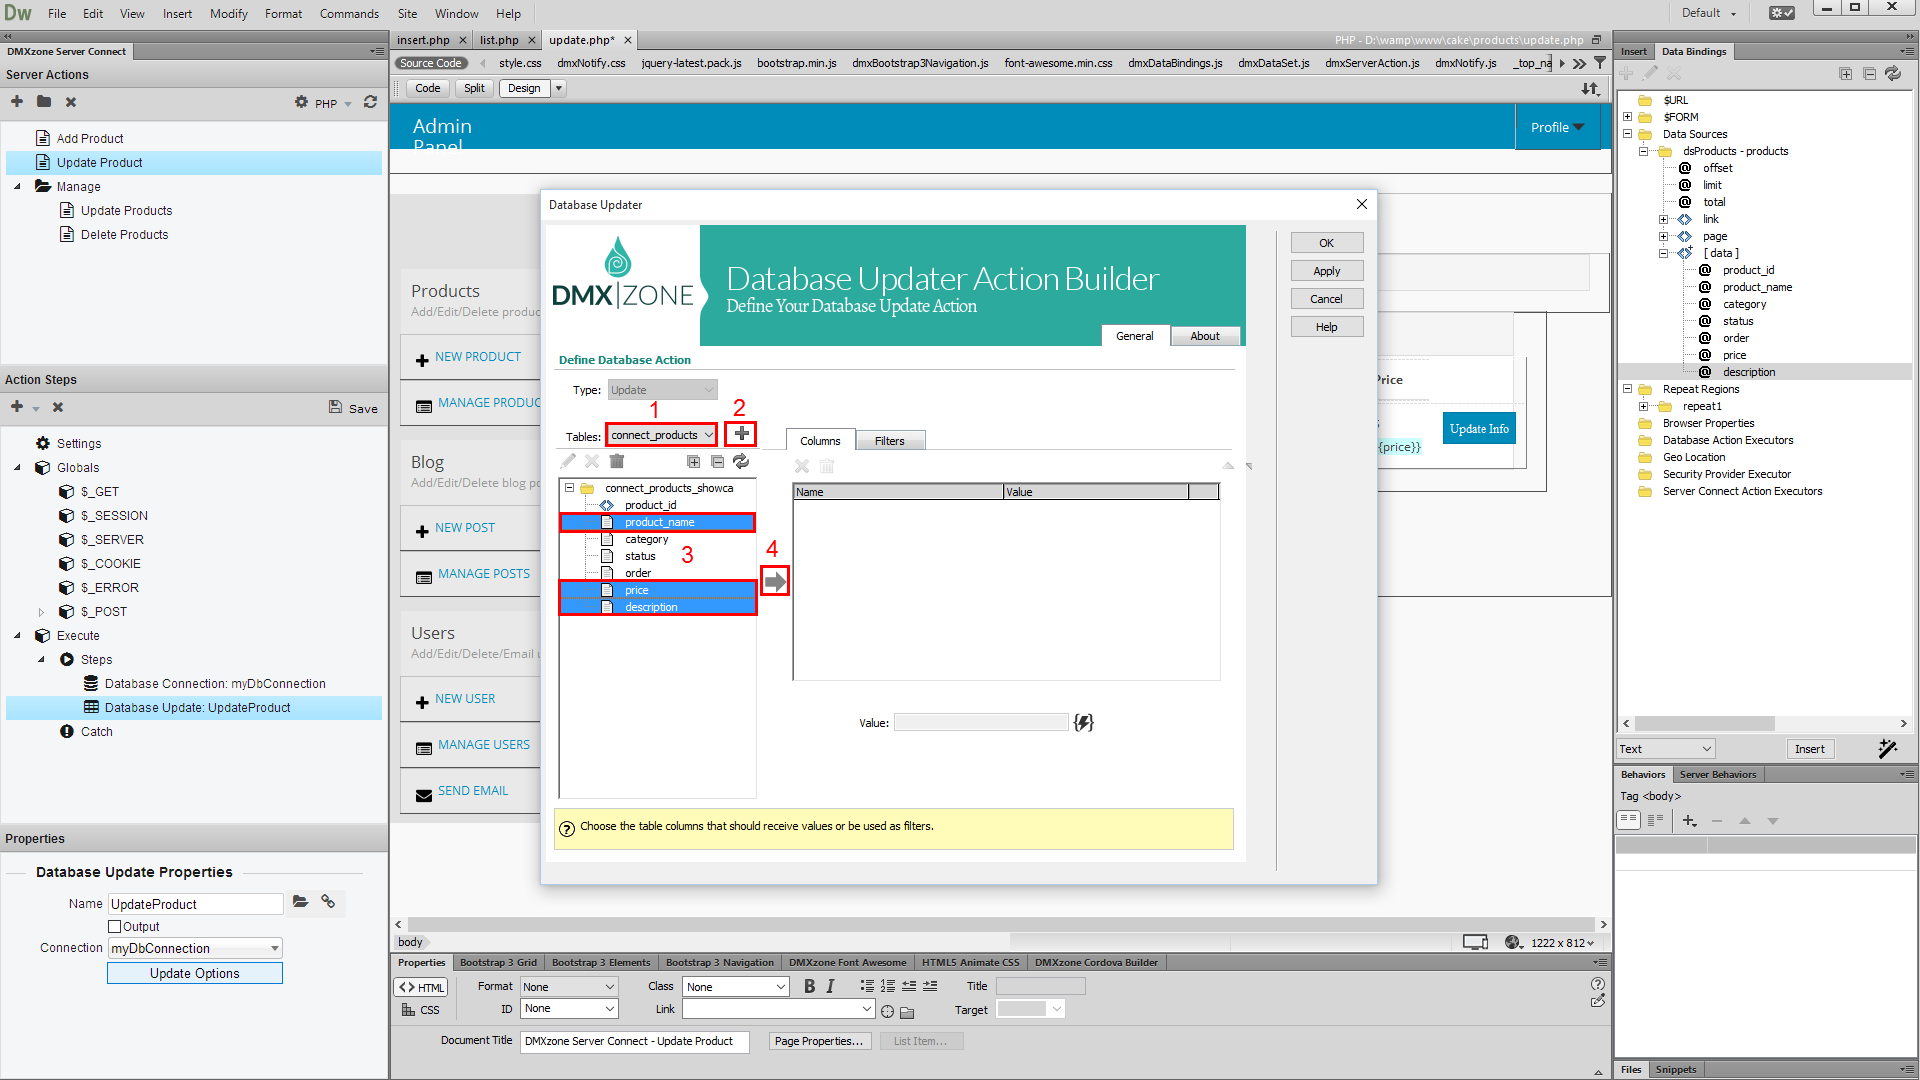Open the Modify menu
The image size is (1920, 1080).
(x=228, y=13)
